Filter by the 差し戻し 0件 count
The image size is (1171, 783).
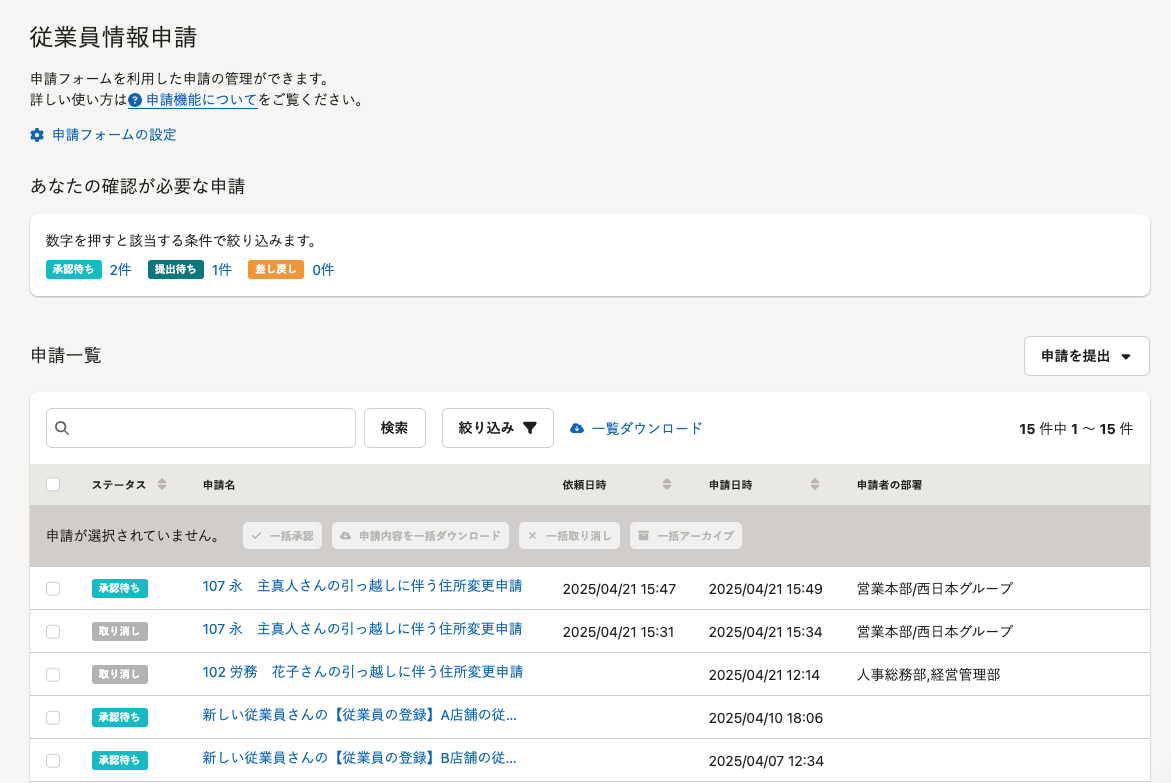pyautogui.click(x=323, y=270)
